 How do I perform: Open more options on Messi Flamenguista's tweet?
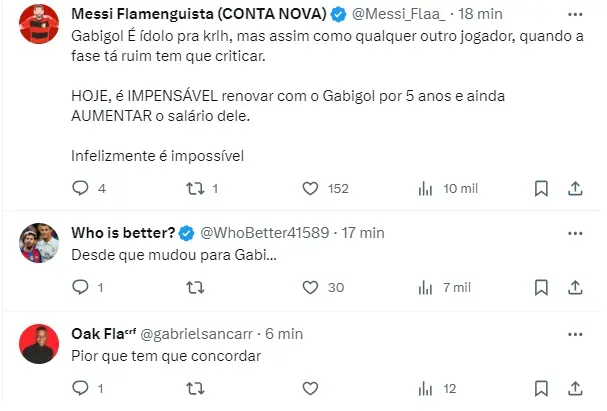click(575, 16)
